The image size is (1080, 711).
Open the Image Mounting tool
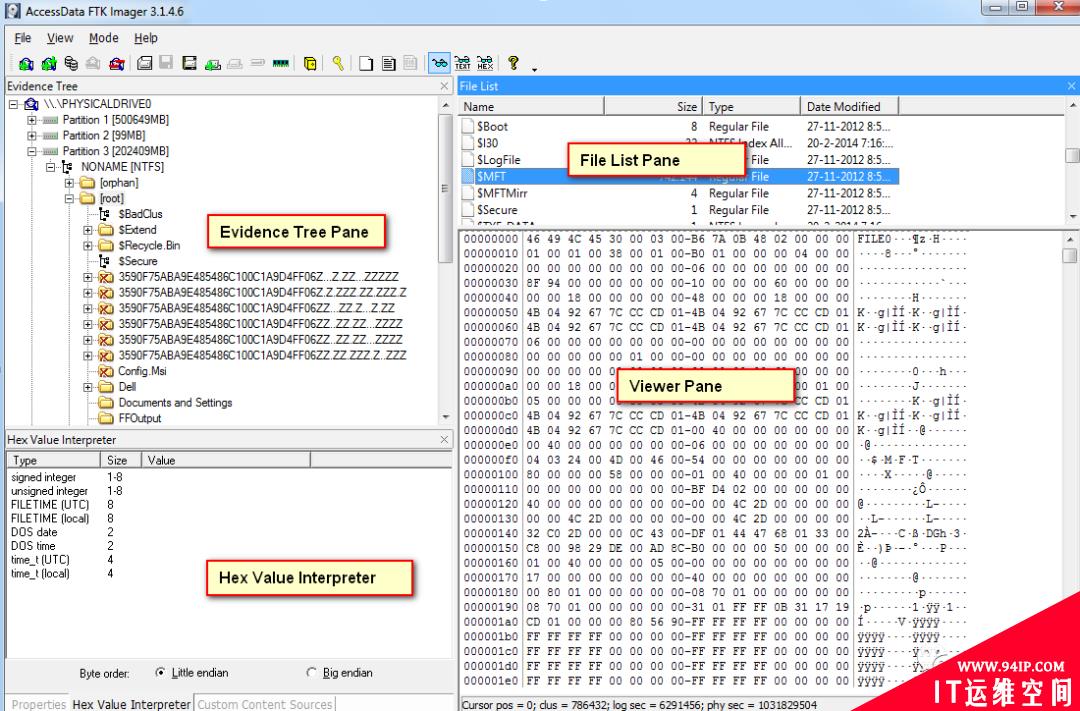(71, 63)
